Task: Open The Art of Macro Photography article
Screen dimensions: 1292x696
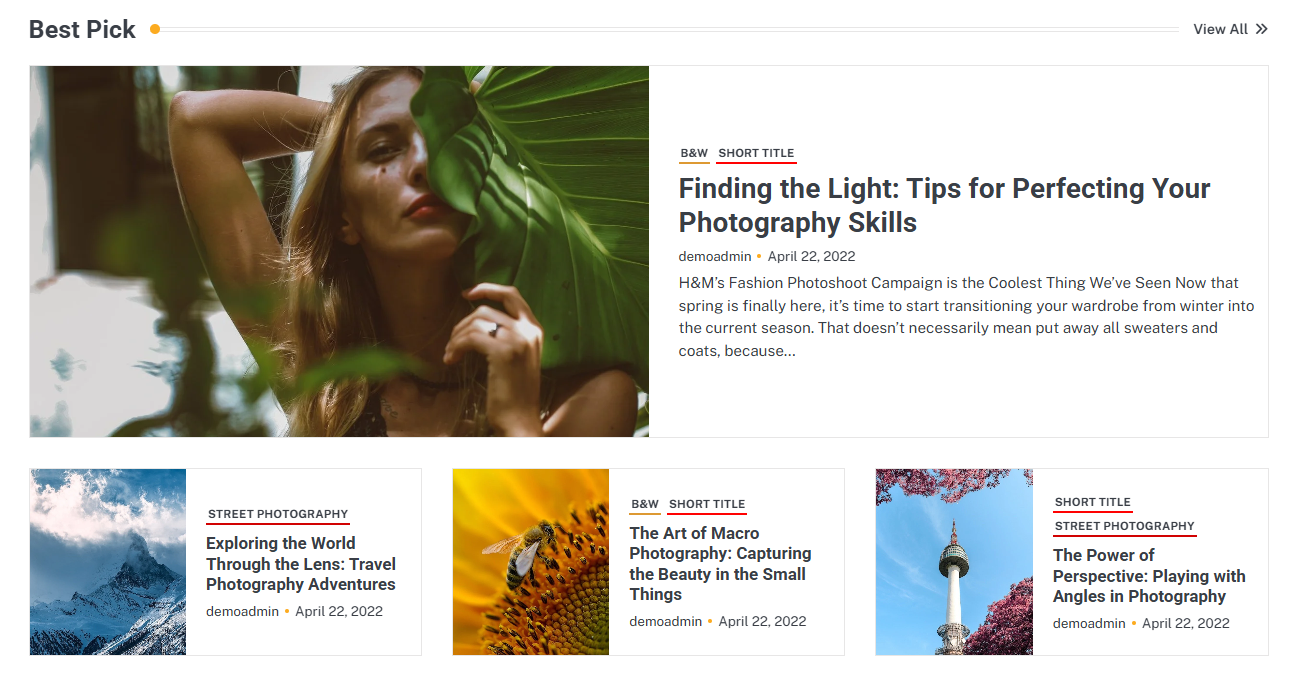Action: tap(719, 564)
